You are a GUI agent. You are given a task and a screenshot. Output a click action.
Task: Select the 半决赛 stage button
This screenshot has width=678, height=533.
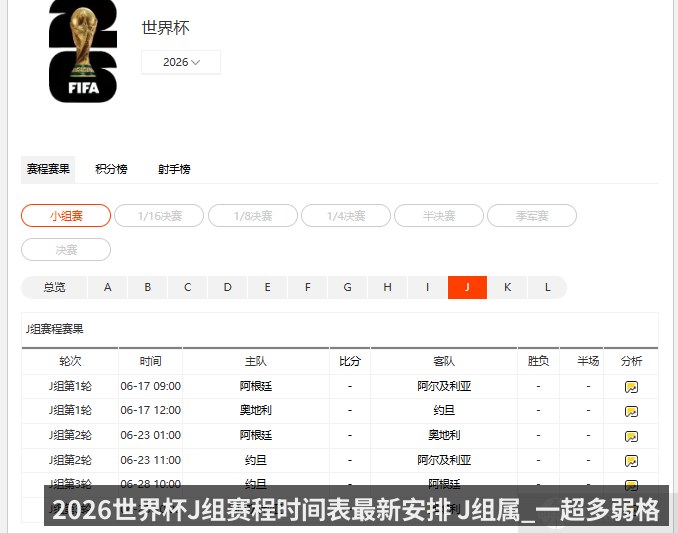[439, 216]
